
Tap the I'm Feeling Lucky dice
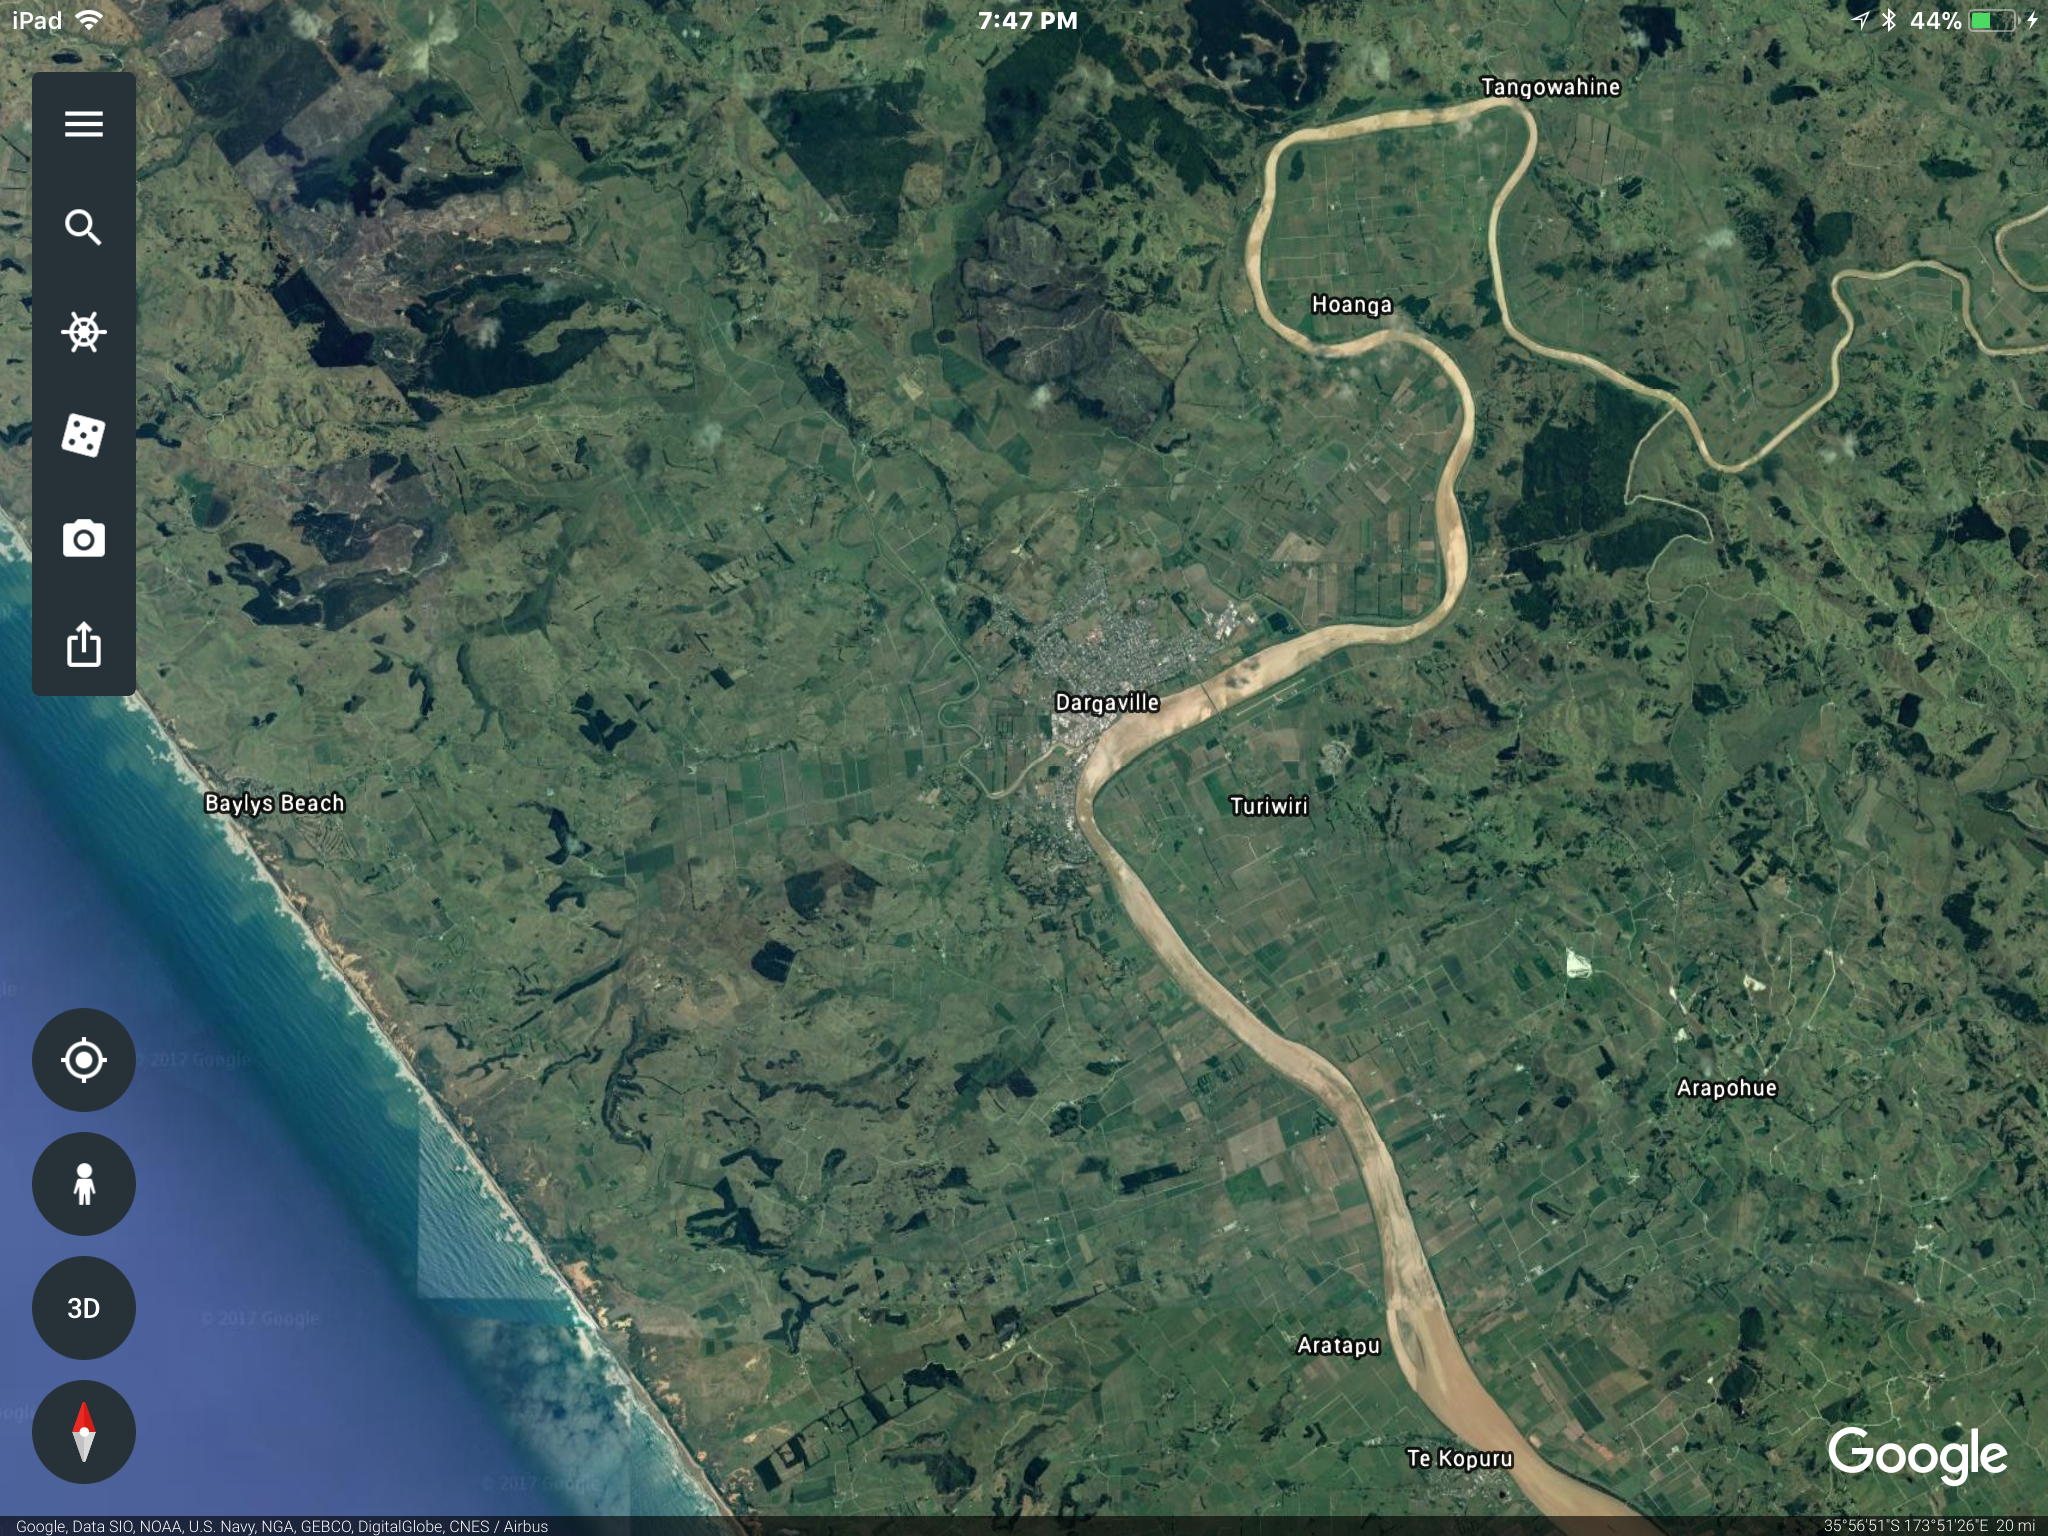[x=84, y=436]
